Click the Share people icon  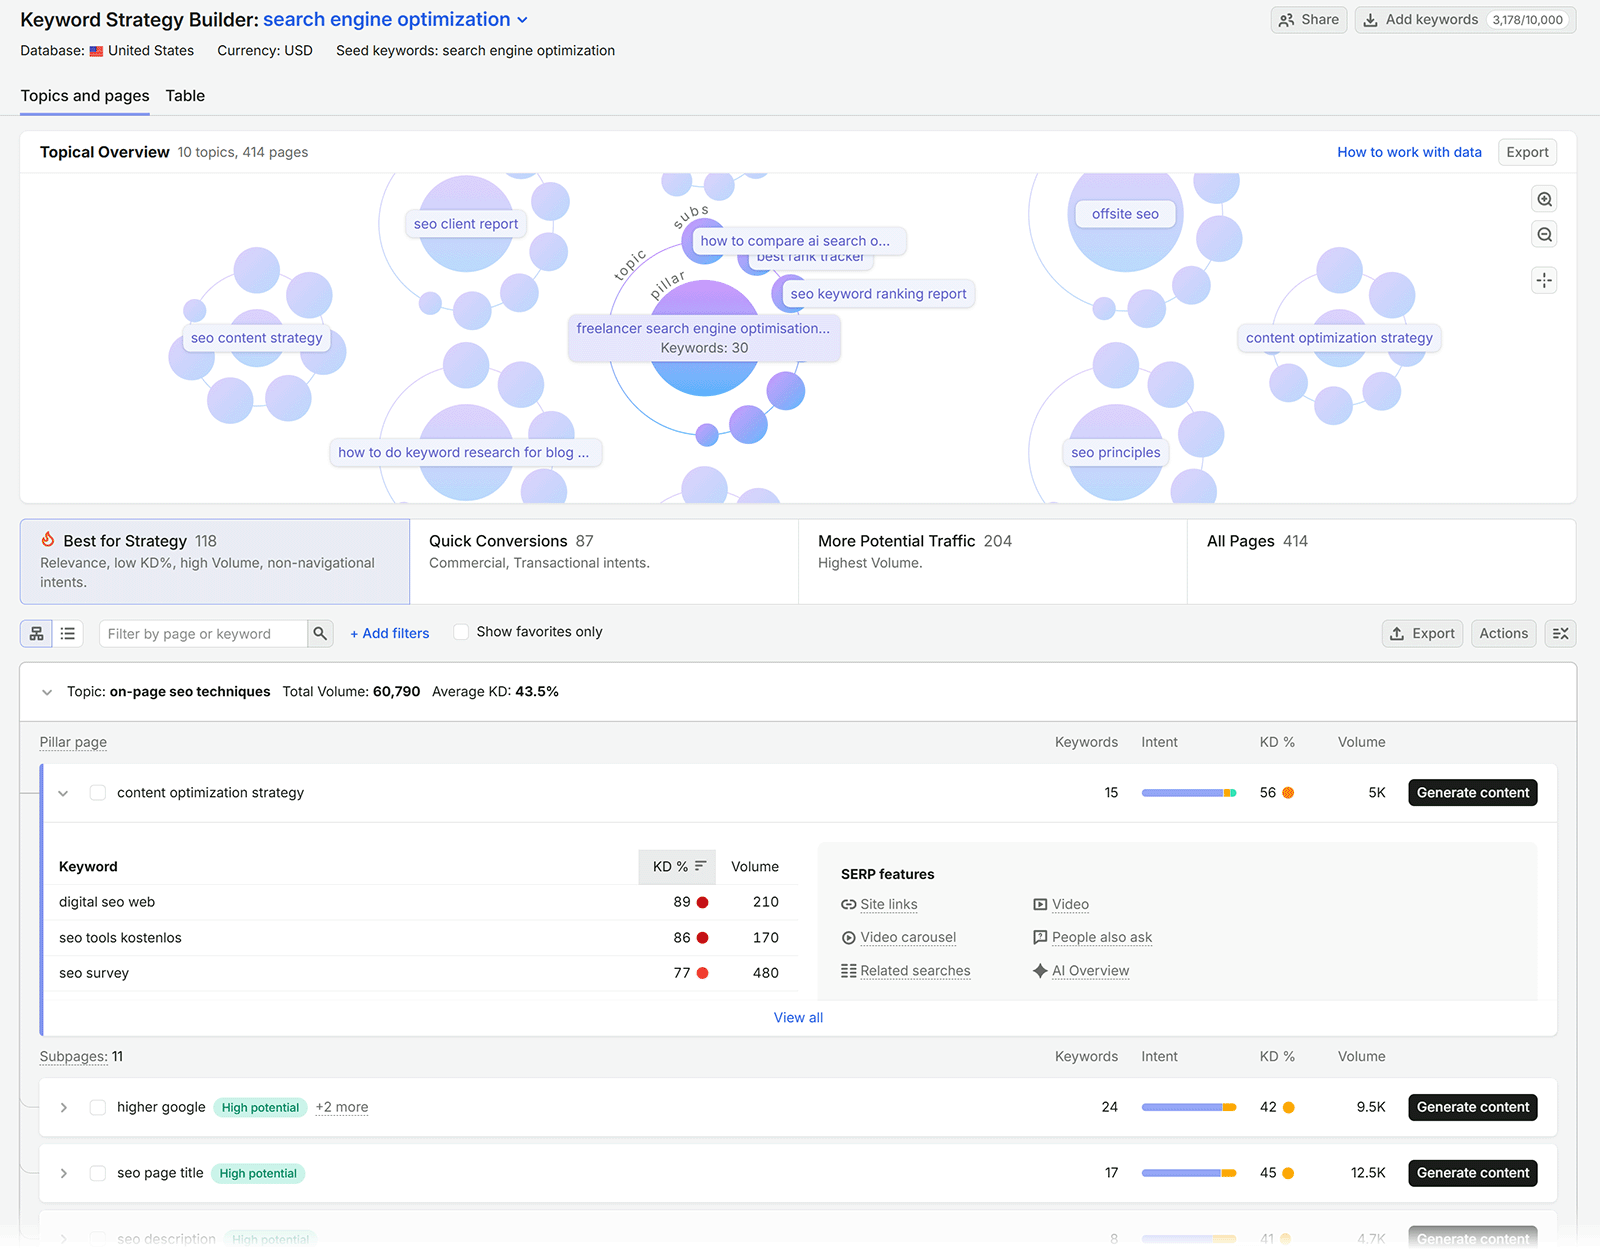tap(1286, 20)
